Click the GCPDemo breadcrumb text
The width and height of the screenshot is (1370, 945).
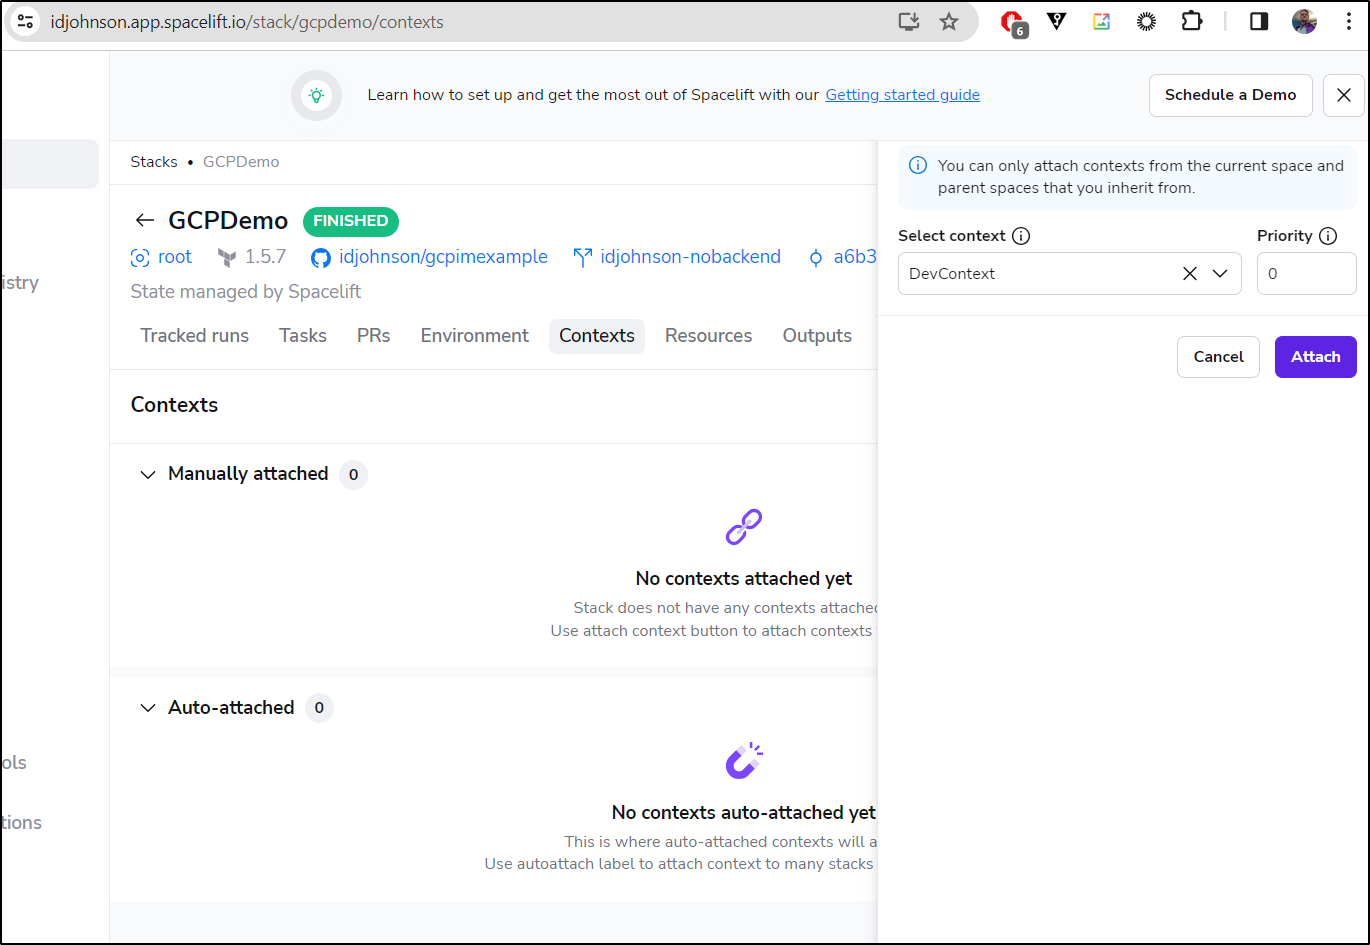click(x=241, y=162)
